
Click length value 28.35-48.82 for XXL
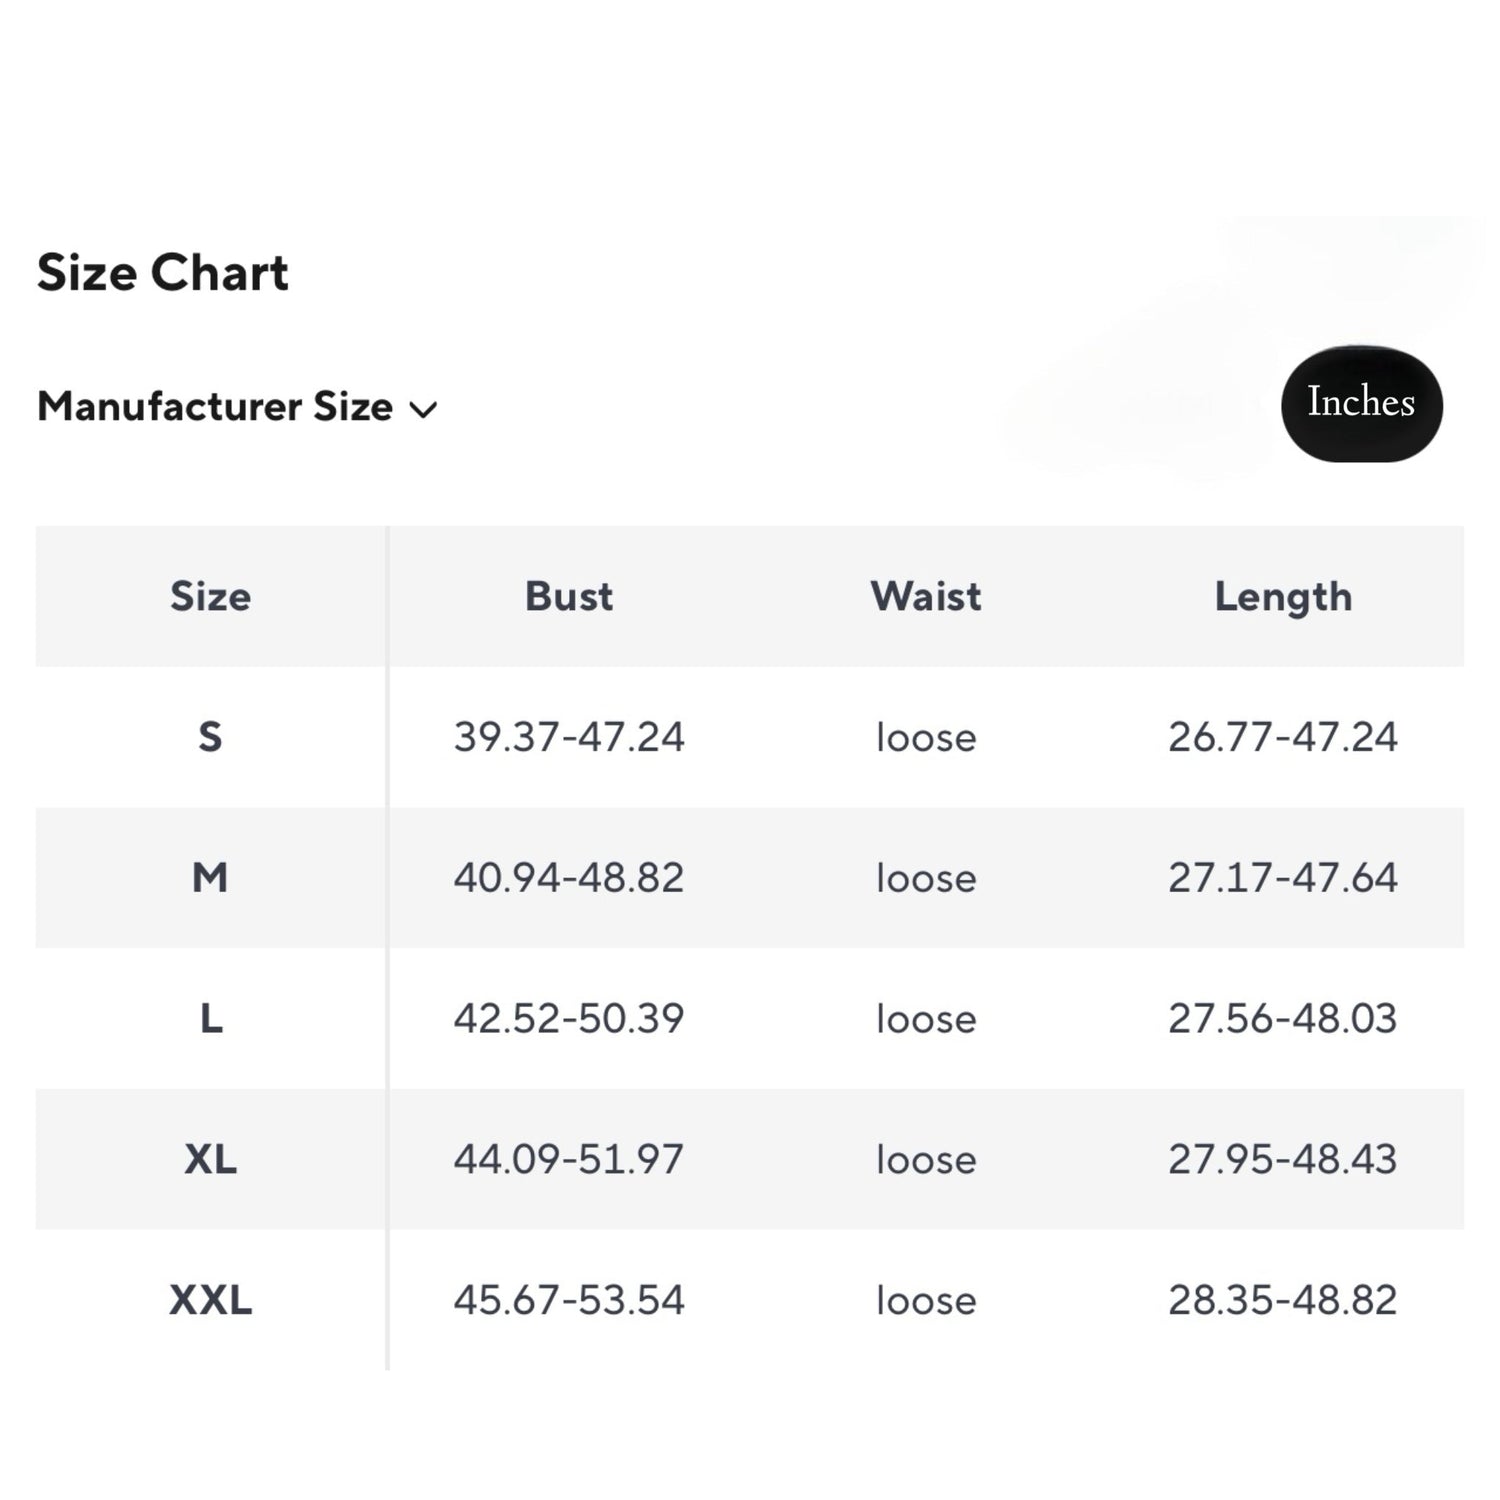click(1283, 1300)
